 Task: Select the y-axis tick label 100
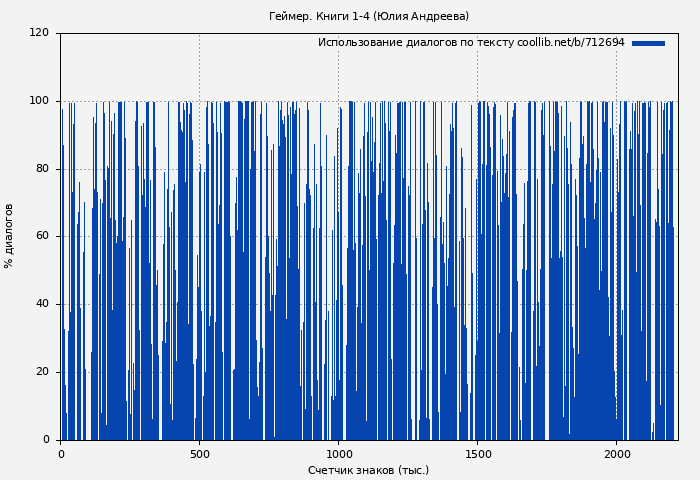pos(39,101)
